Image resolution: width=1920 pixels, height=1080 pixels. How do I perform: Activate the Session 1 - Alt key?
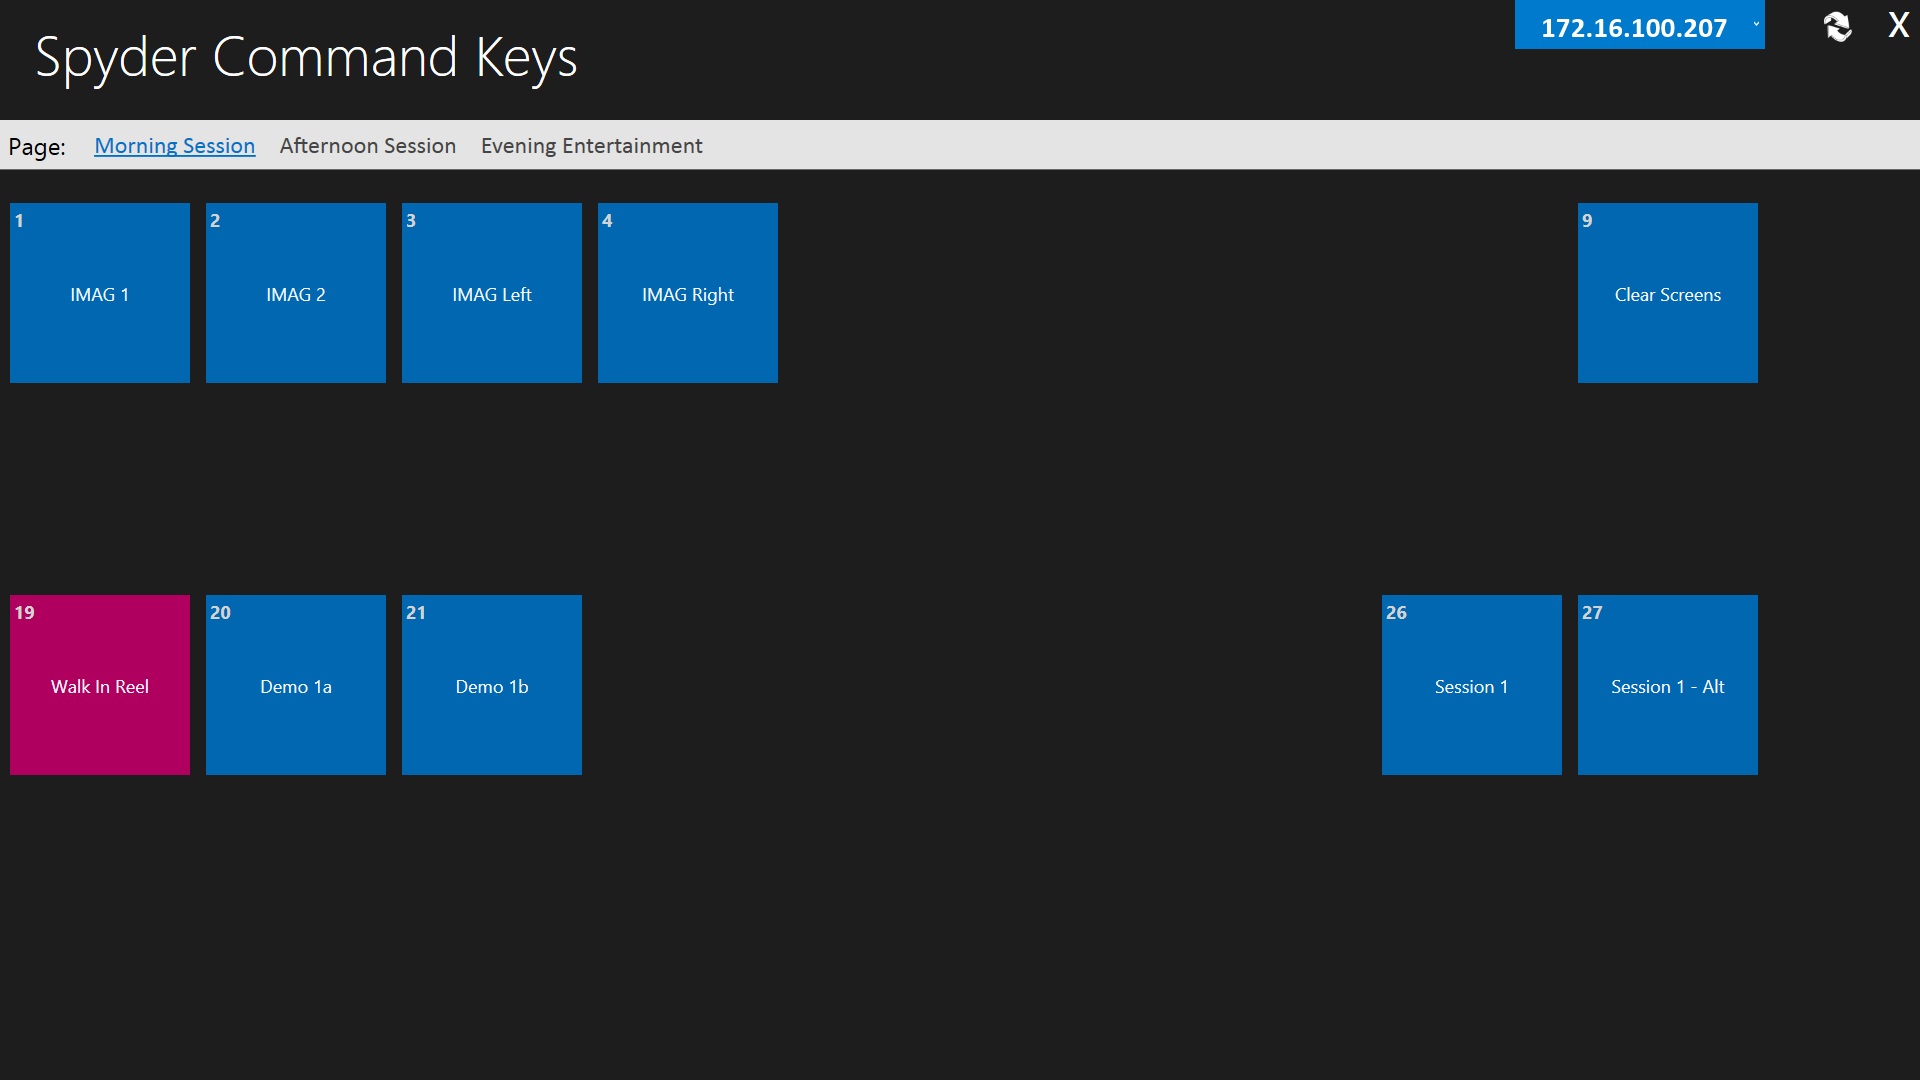tap(1668, 685)
